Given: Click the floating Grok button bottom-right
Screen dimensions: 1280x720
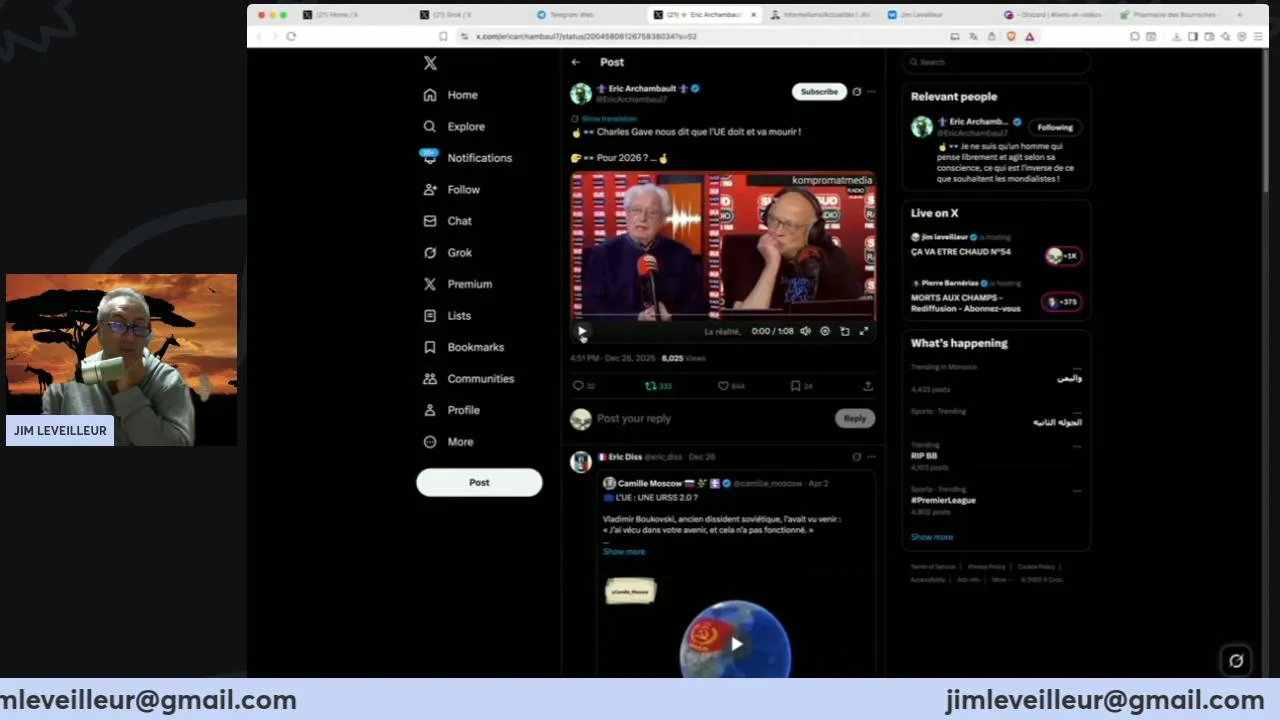Looking at the screenshot, I should click(1236, 661).
